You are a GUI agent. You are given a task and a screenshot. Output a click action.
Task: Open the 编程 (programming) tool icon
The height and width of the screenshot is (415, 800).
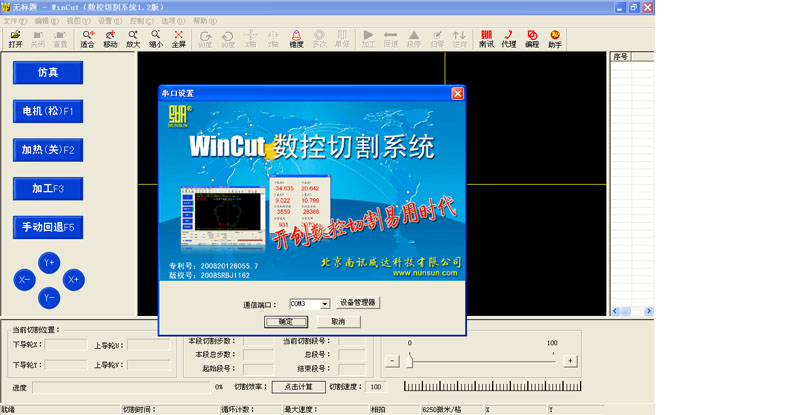point(532,39)
